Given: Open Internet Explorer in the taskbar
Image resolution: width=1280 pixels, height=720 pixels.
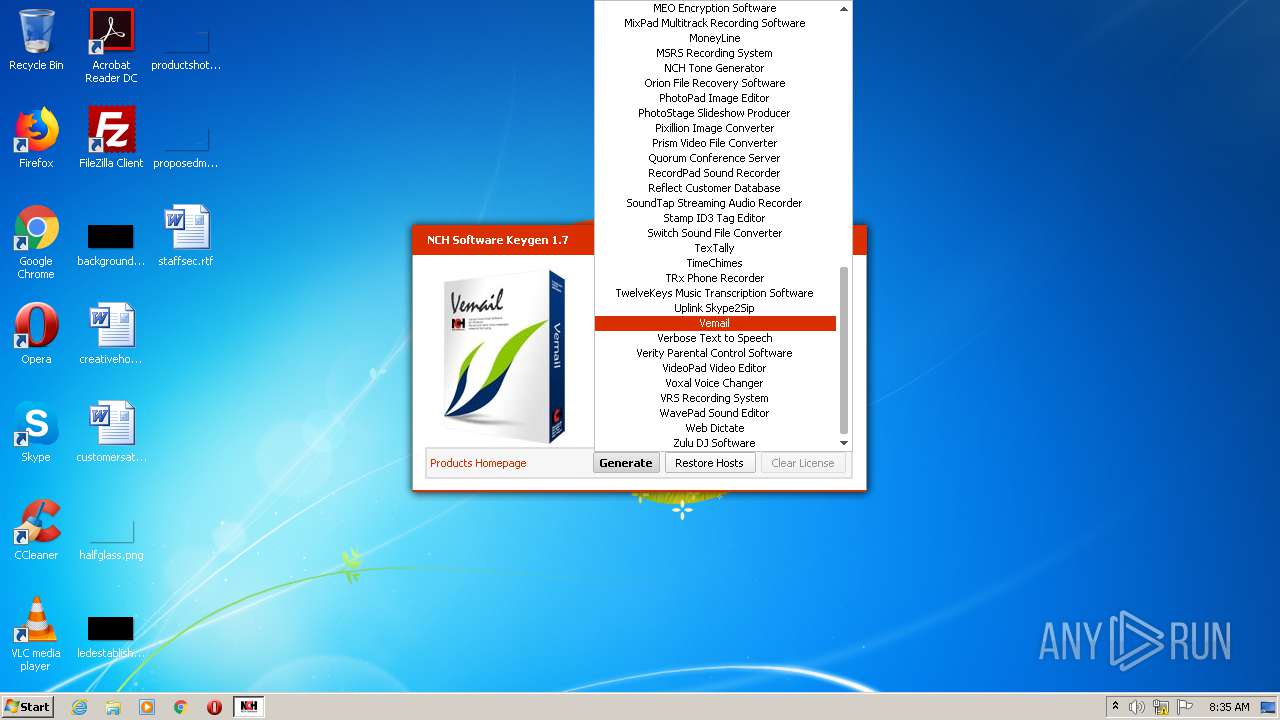Looking at the screenshot, I should point(79,707).
